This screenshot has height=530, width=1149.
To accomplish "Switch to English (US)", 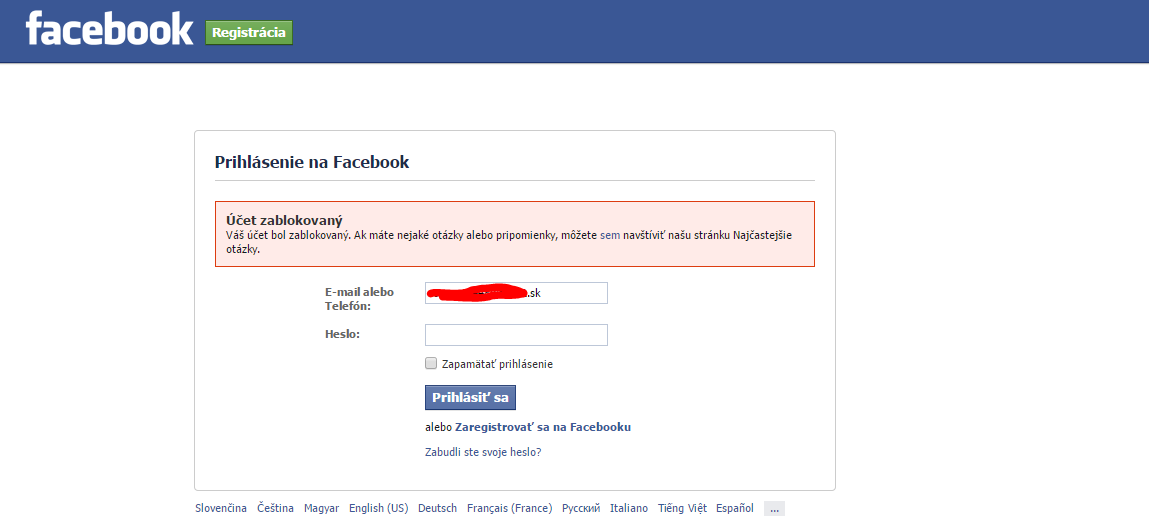I will [378, 508].
